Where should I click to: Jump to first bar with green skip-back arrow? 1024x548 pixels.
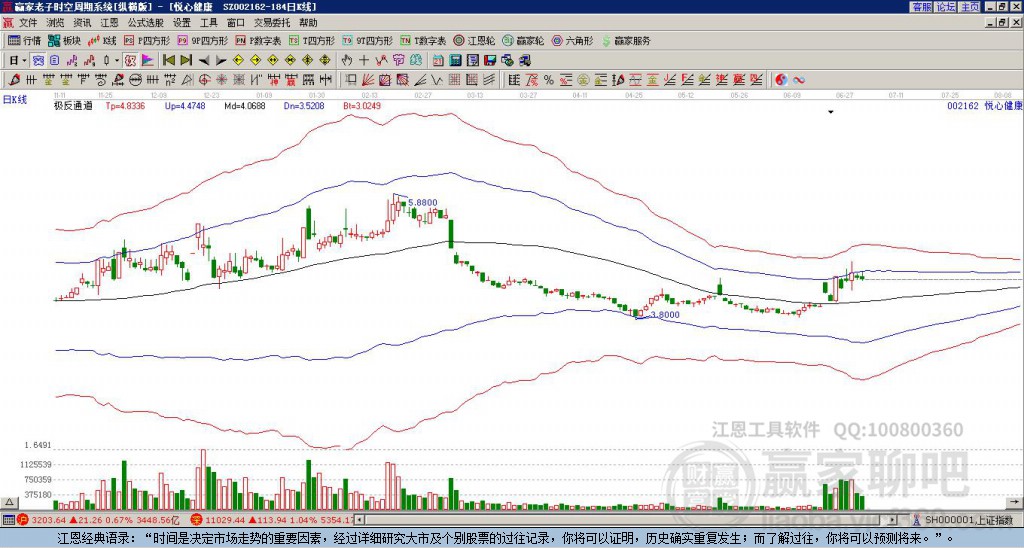tap(168, 61)
